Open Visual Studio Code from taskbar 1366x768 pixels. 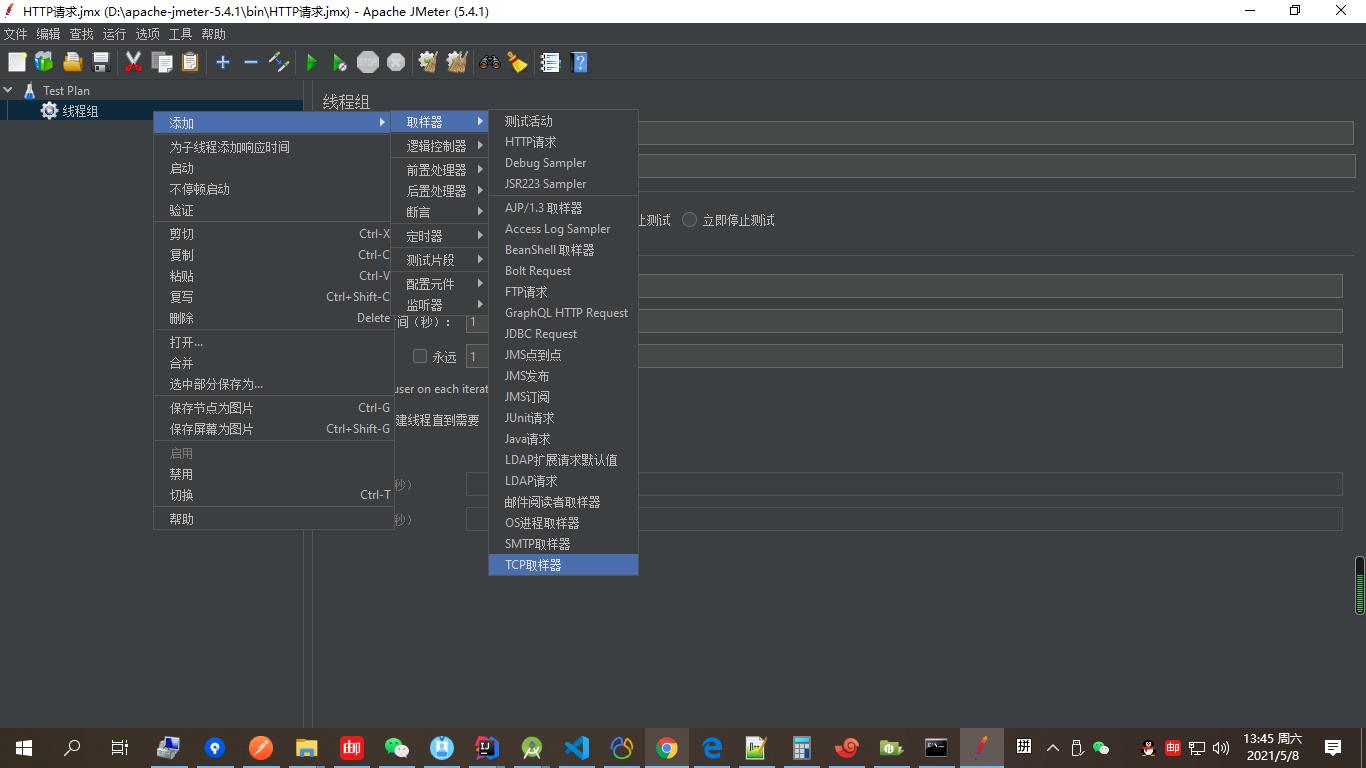576,748
